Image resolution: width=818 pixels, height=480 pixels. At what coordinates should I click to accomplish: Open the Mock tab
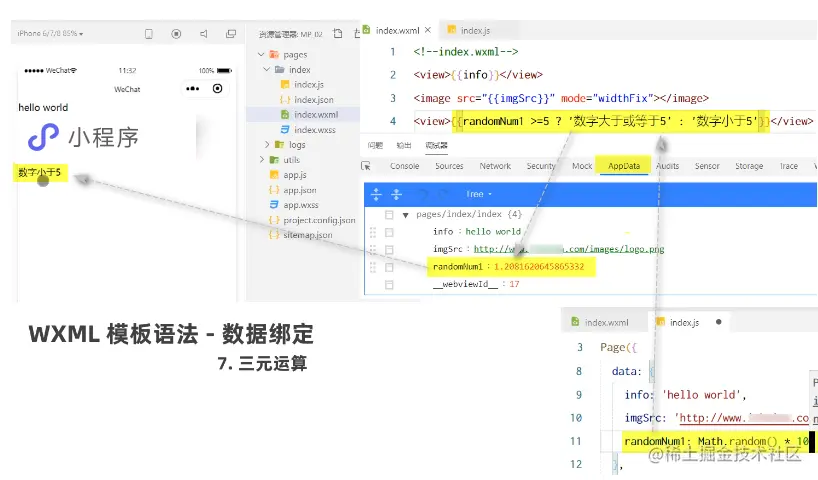582,166
